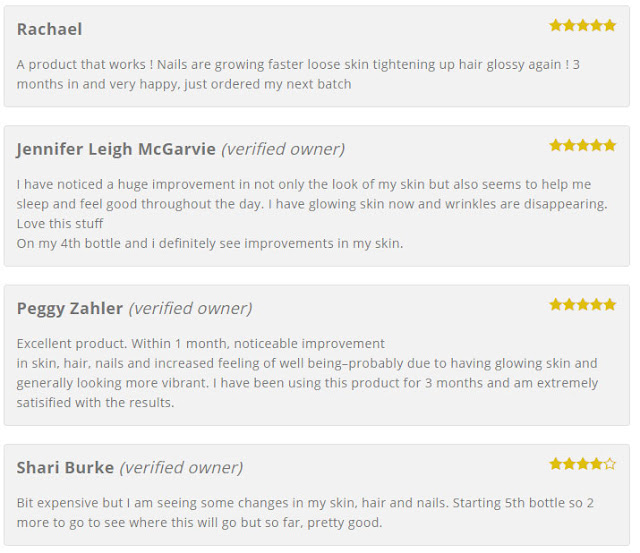Image resolution: width=640 pixels, height=553 pixels.
Task: Click verified owner label beside Jennifer Leigh McGarvie
Action: (x=283, y=149)
